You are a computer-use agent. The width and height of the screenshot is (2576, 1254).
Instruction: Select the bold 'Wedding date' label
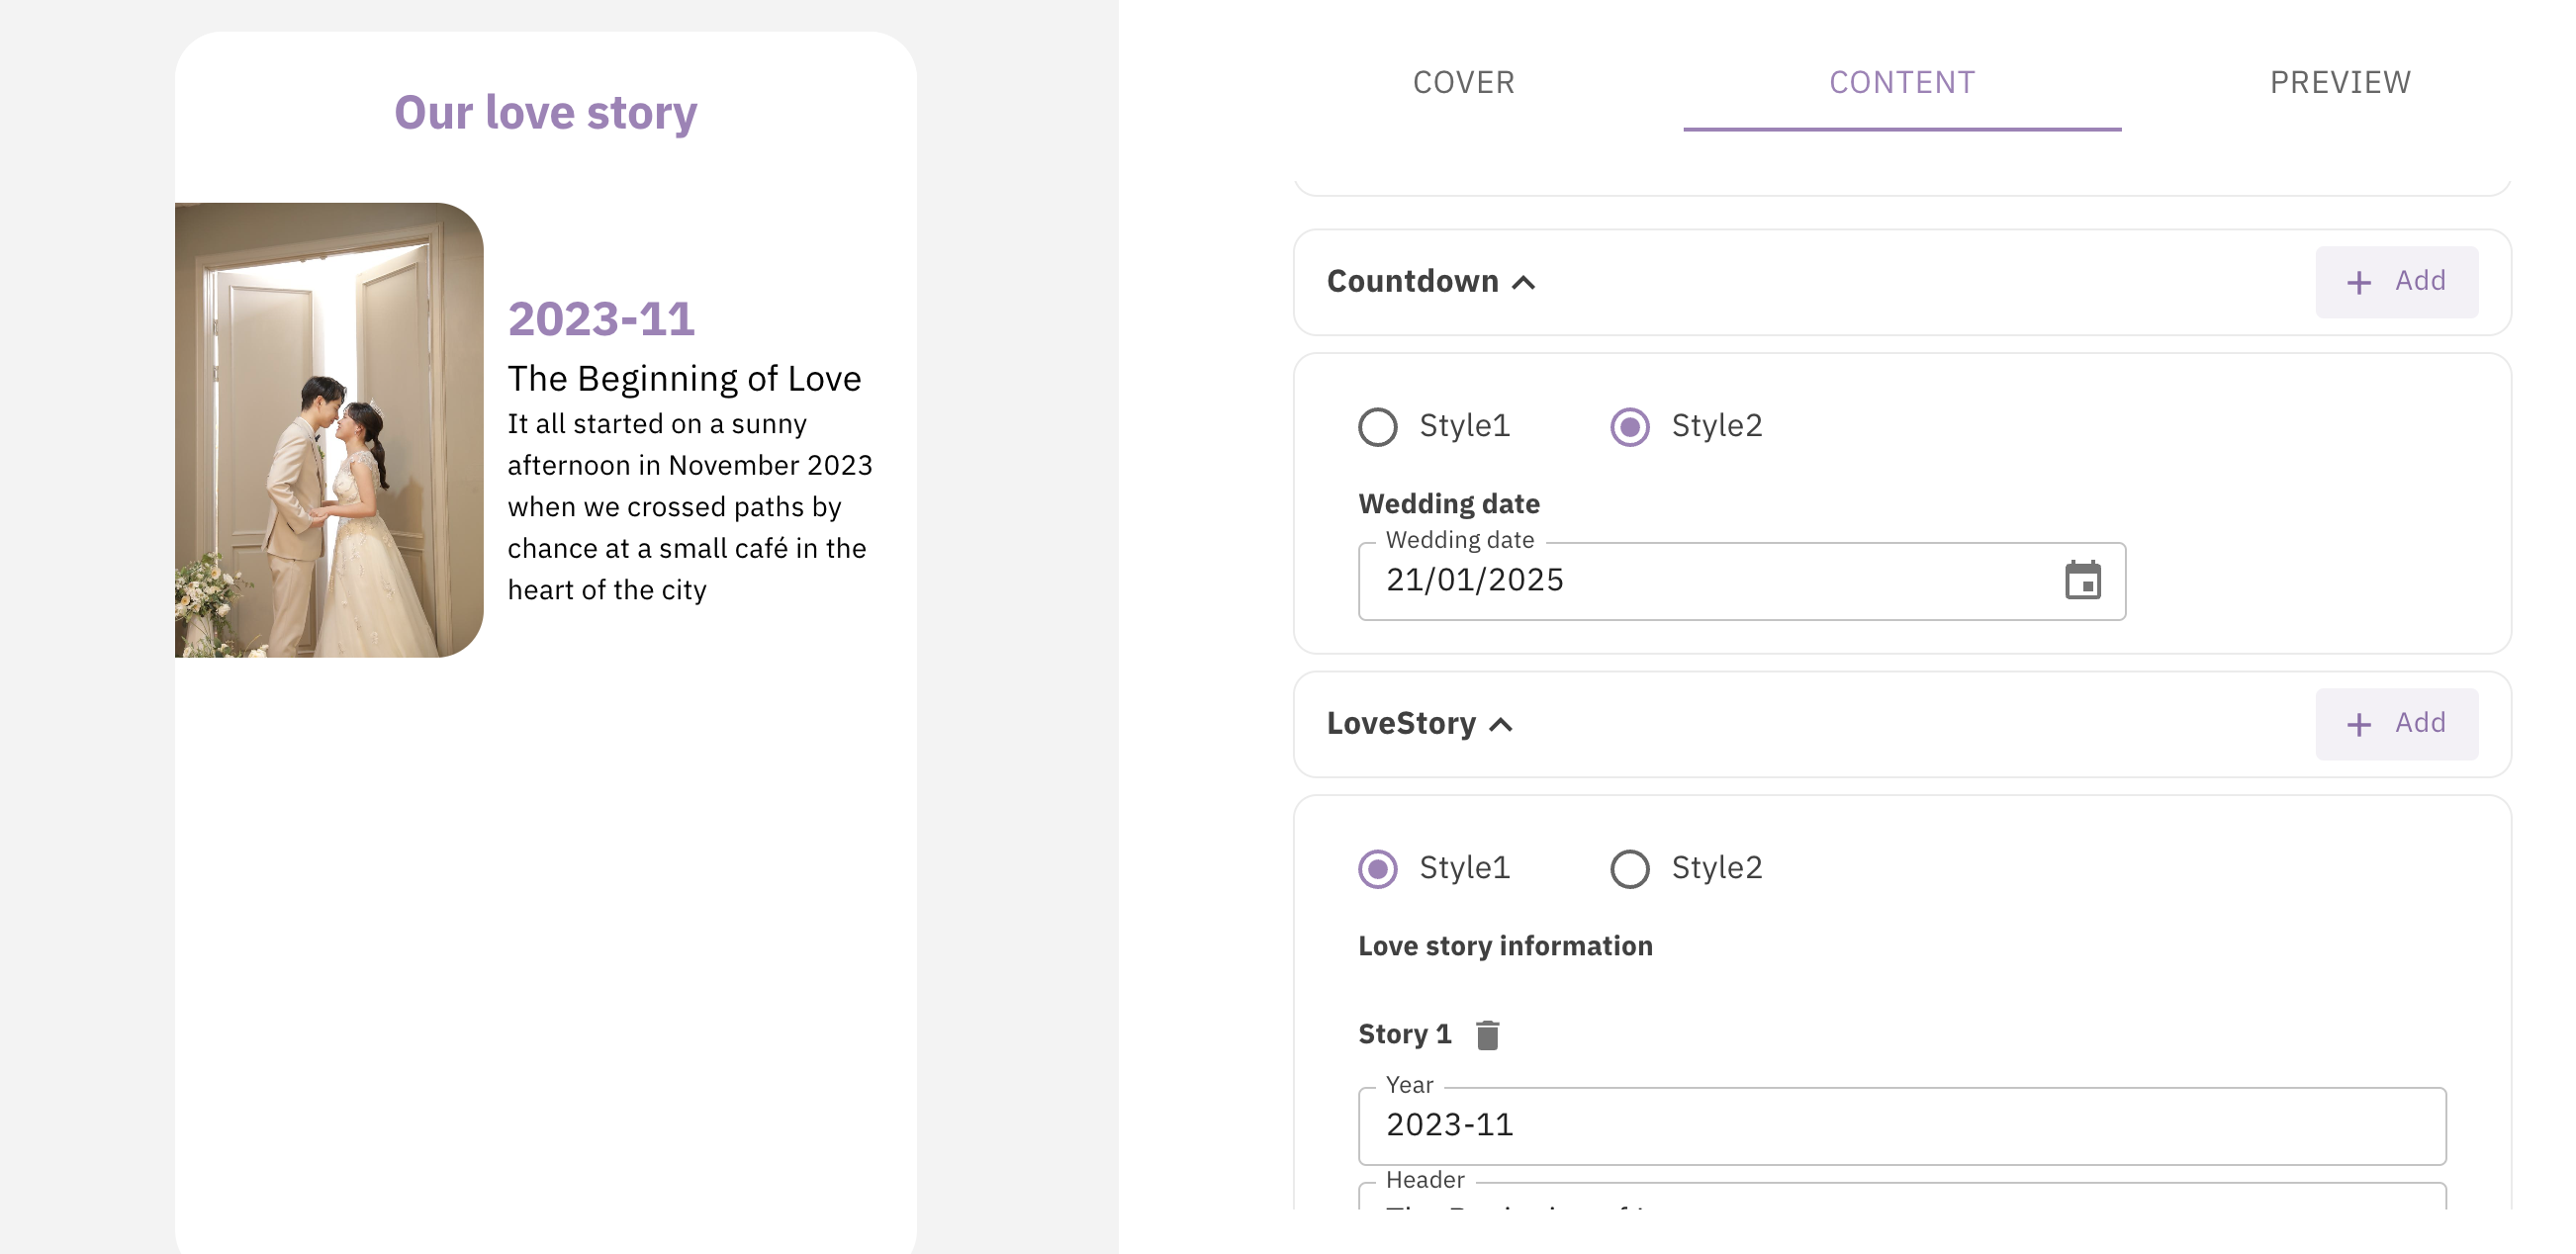pyautogui.click(x=1448, y=504)
